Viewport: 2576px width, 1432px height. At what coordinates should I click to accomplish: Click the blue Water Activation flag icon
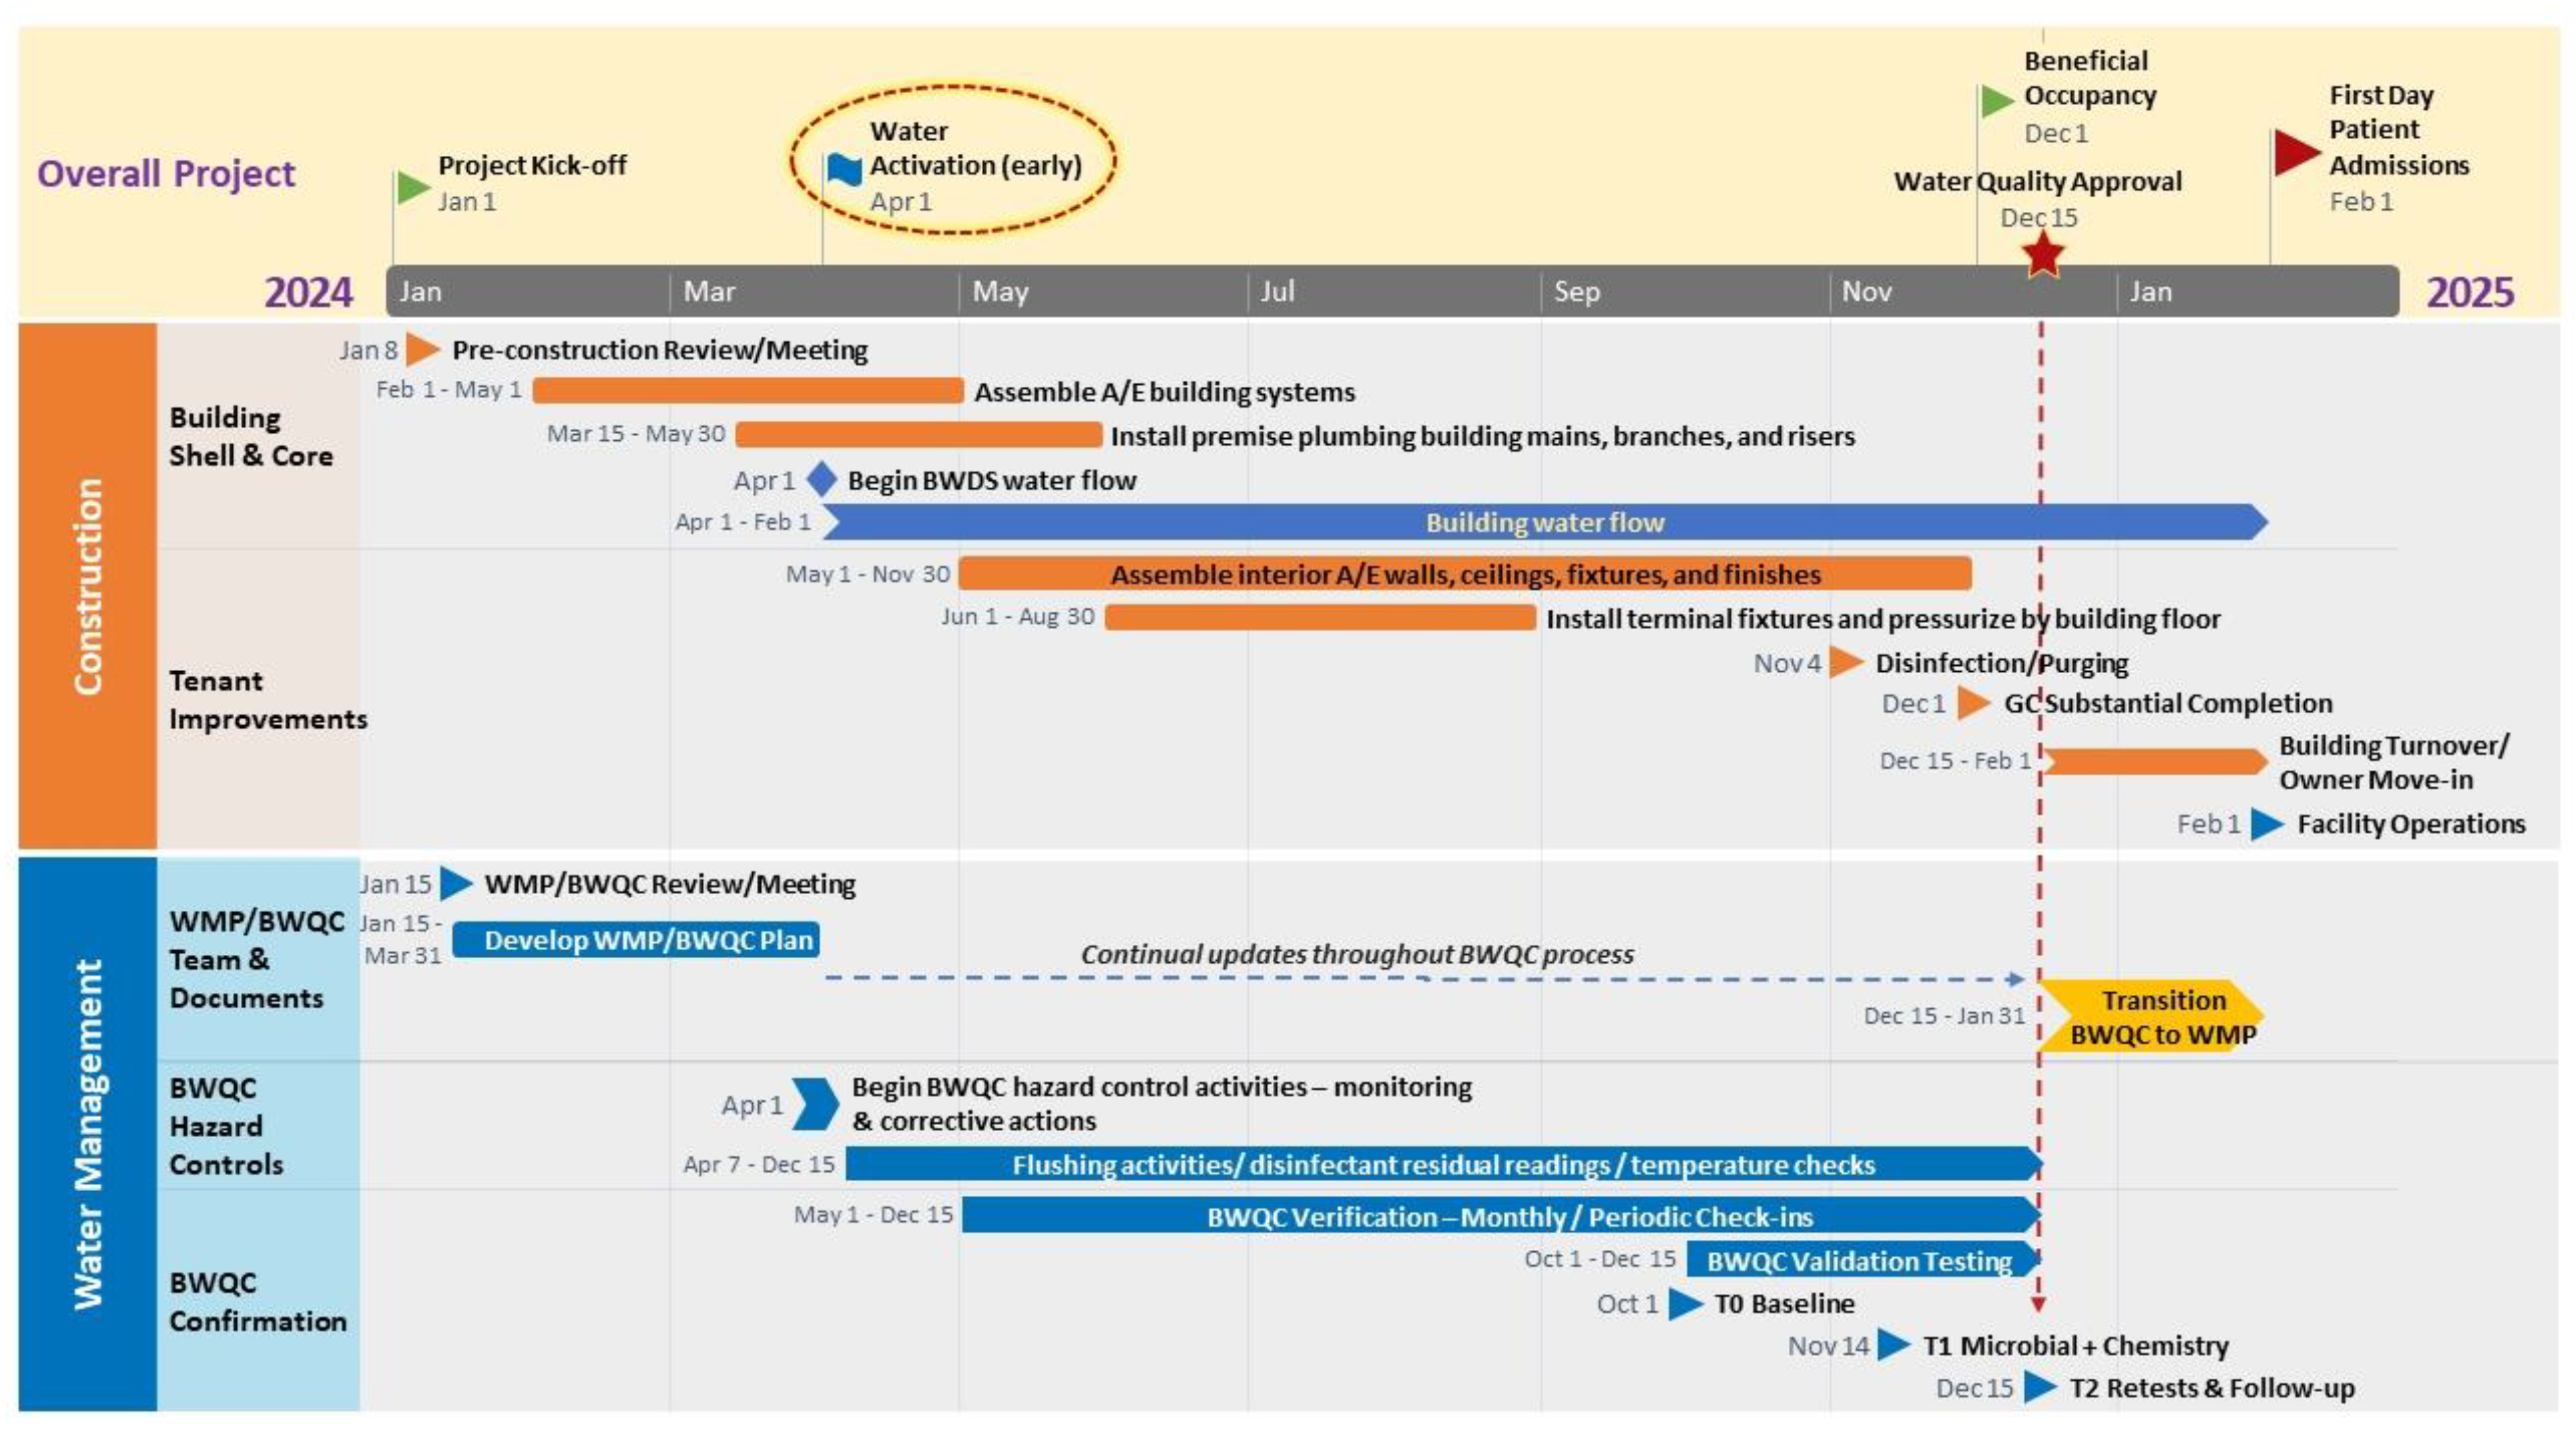(844, 169)
